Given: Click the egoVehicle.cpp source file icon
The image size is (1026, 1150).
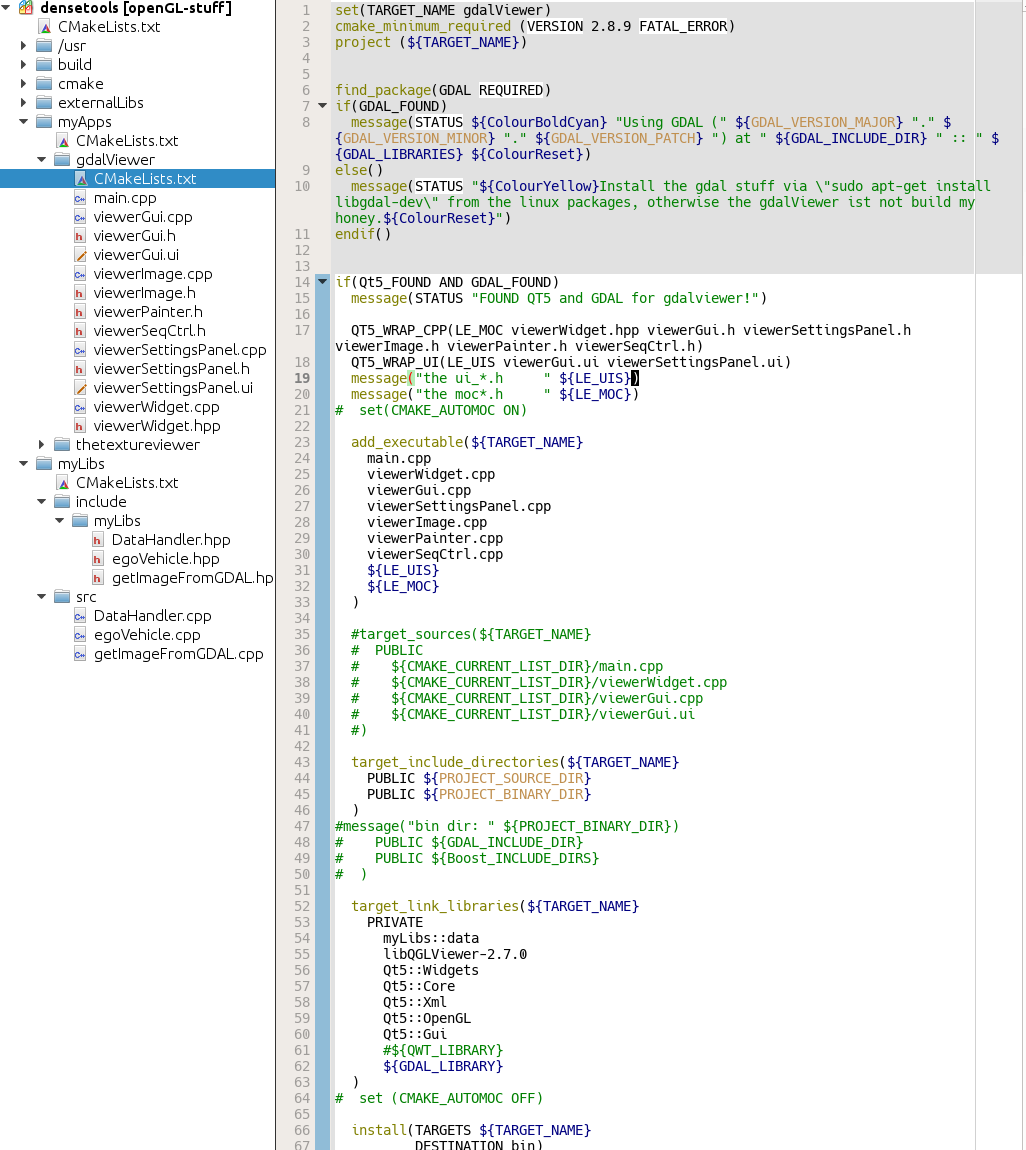Looking at the screenshot, I should pos(80,635).
